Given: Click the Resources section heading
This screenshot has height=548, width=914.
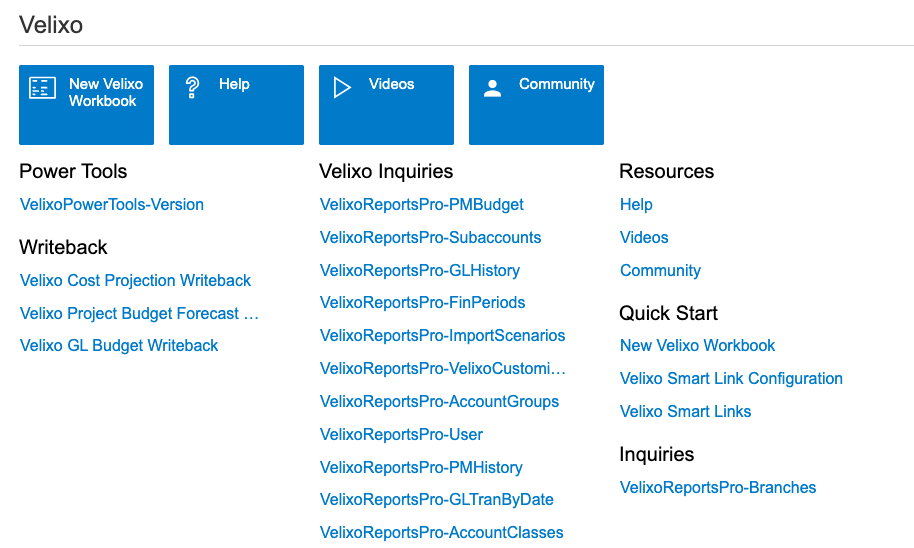Looking at the screenshot, I should click(667, 171).
